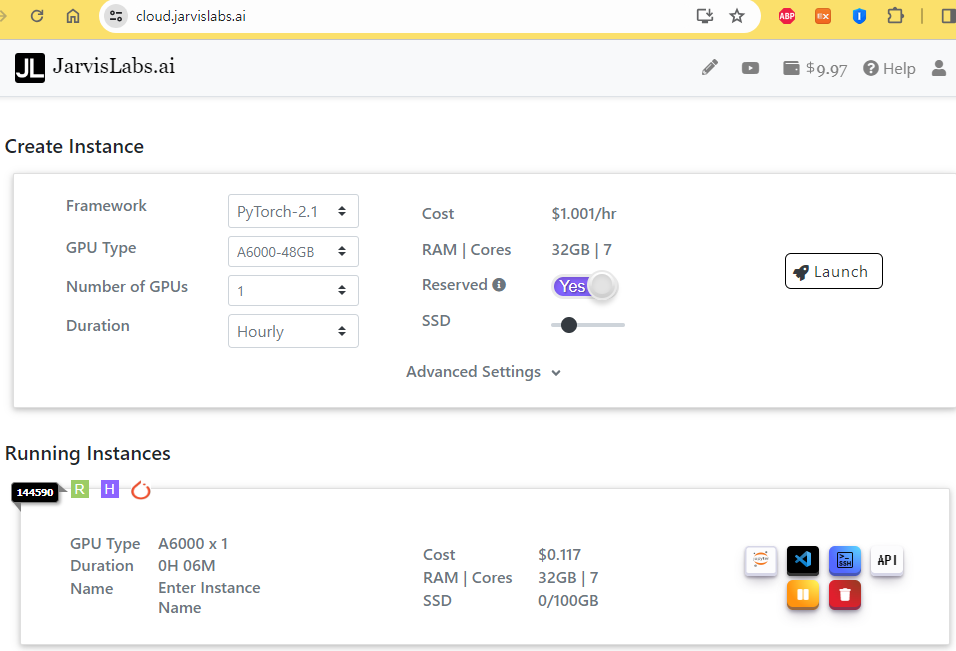Click the 0/100GB SSD usage value
The height and width of the screenshot is (651, 956).
coord(568,600)
